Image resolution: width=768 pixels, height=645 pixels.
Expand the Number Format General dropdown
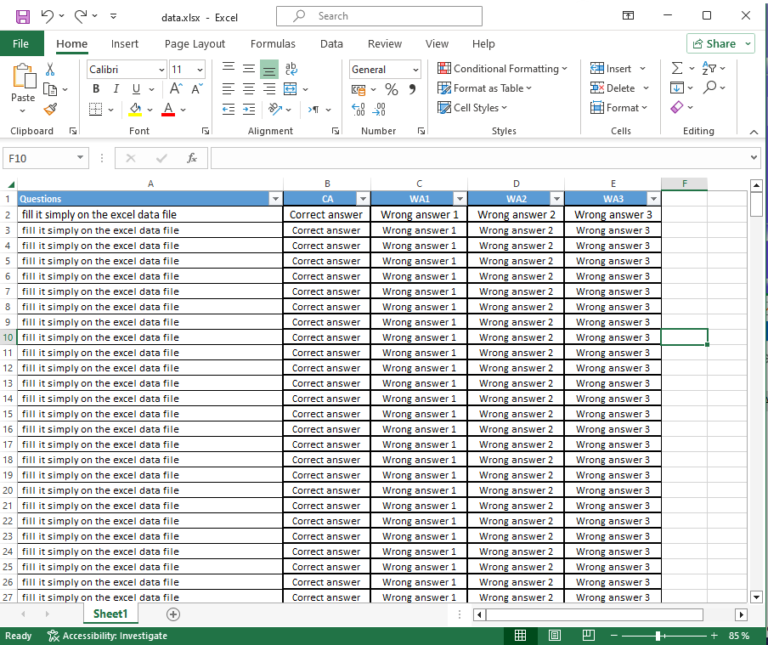pyautogui.click(x=415, y=69)
